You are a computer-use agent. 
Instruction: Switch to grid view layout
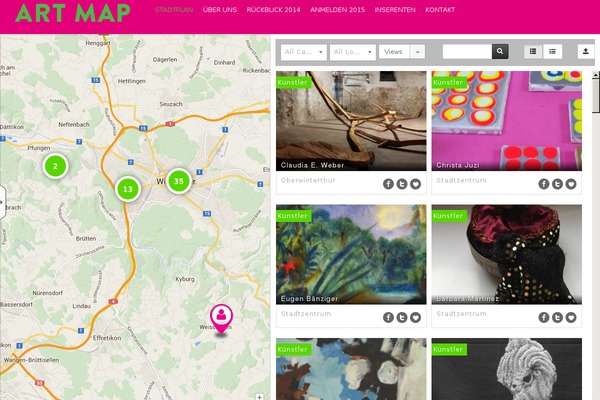[533, 52]
